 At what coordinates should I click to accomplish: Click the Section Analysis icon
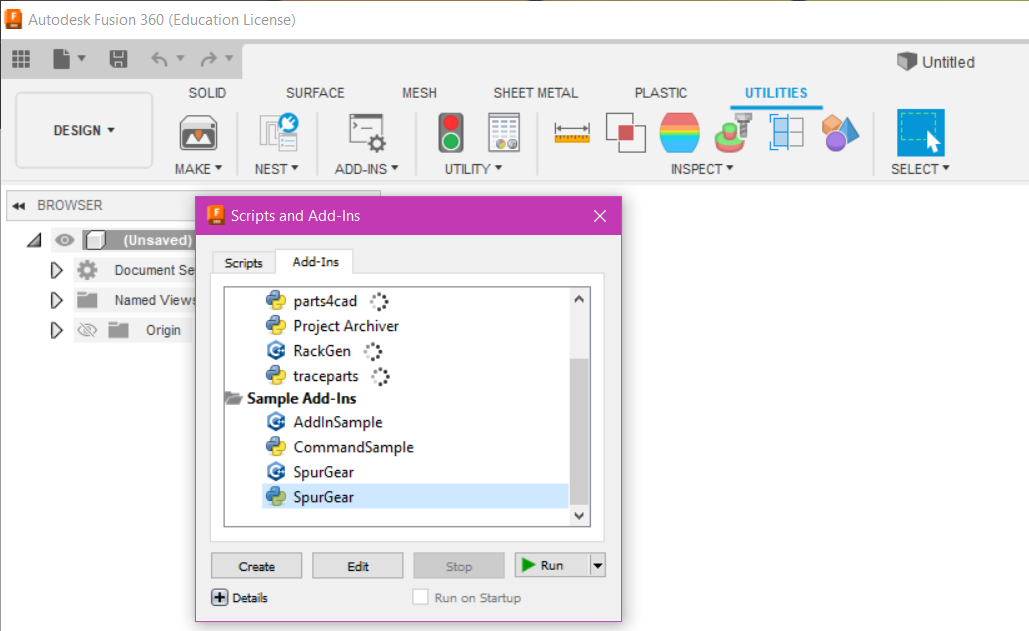tap(787, 132)
